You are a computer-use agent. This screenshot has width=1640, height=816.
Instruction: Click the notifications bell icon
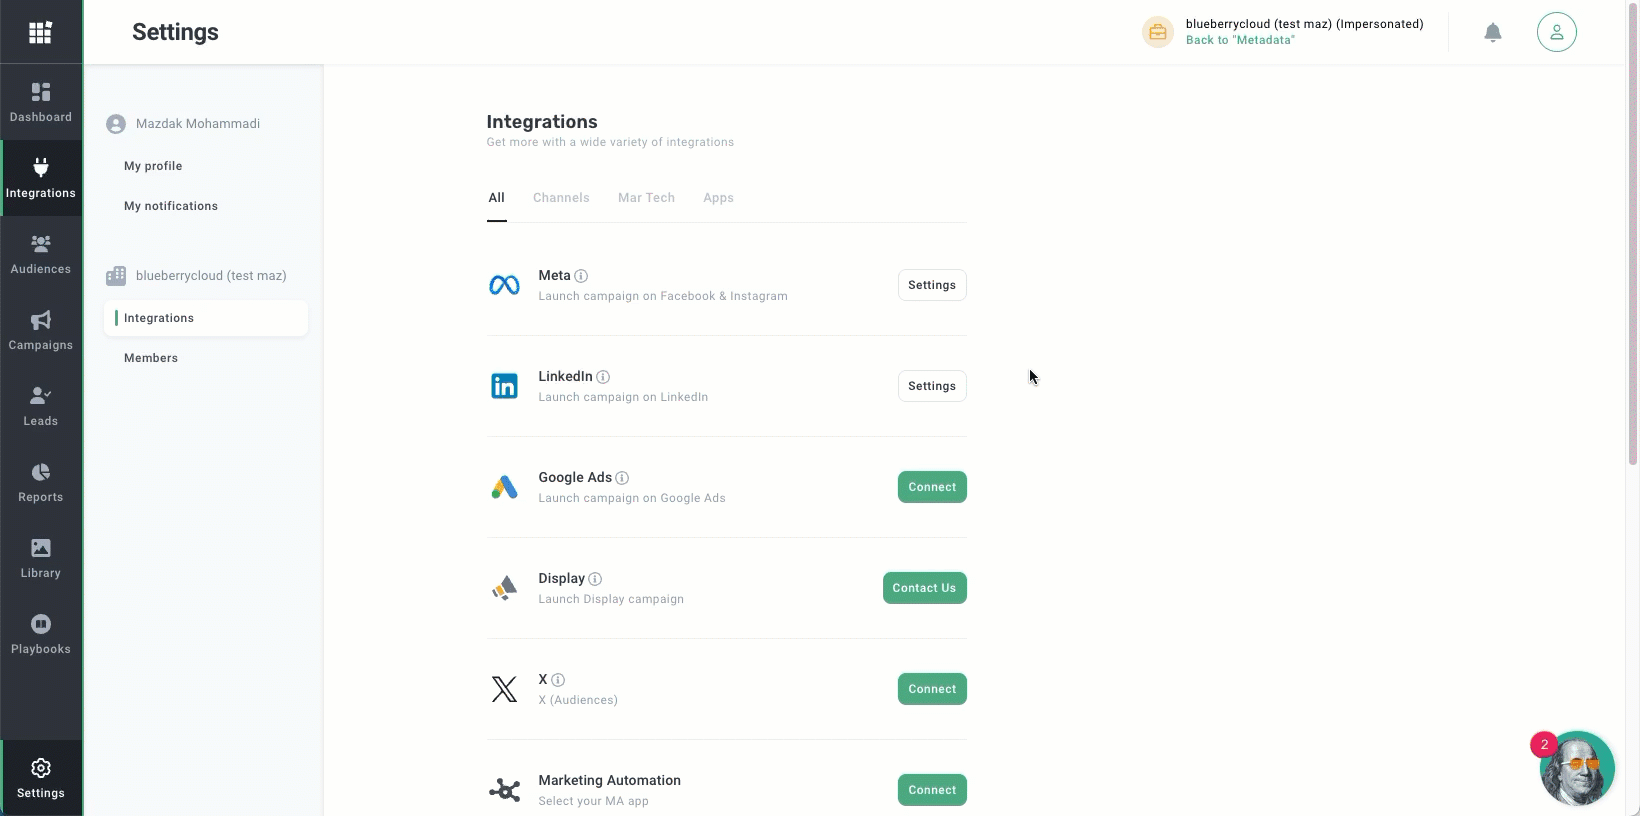coord(1492,33)
